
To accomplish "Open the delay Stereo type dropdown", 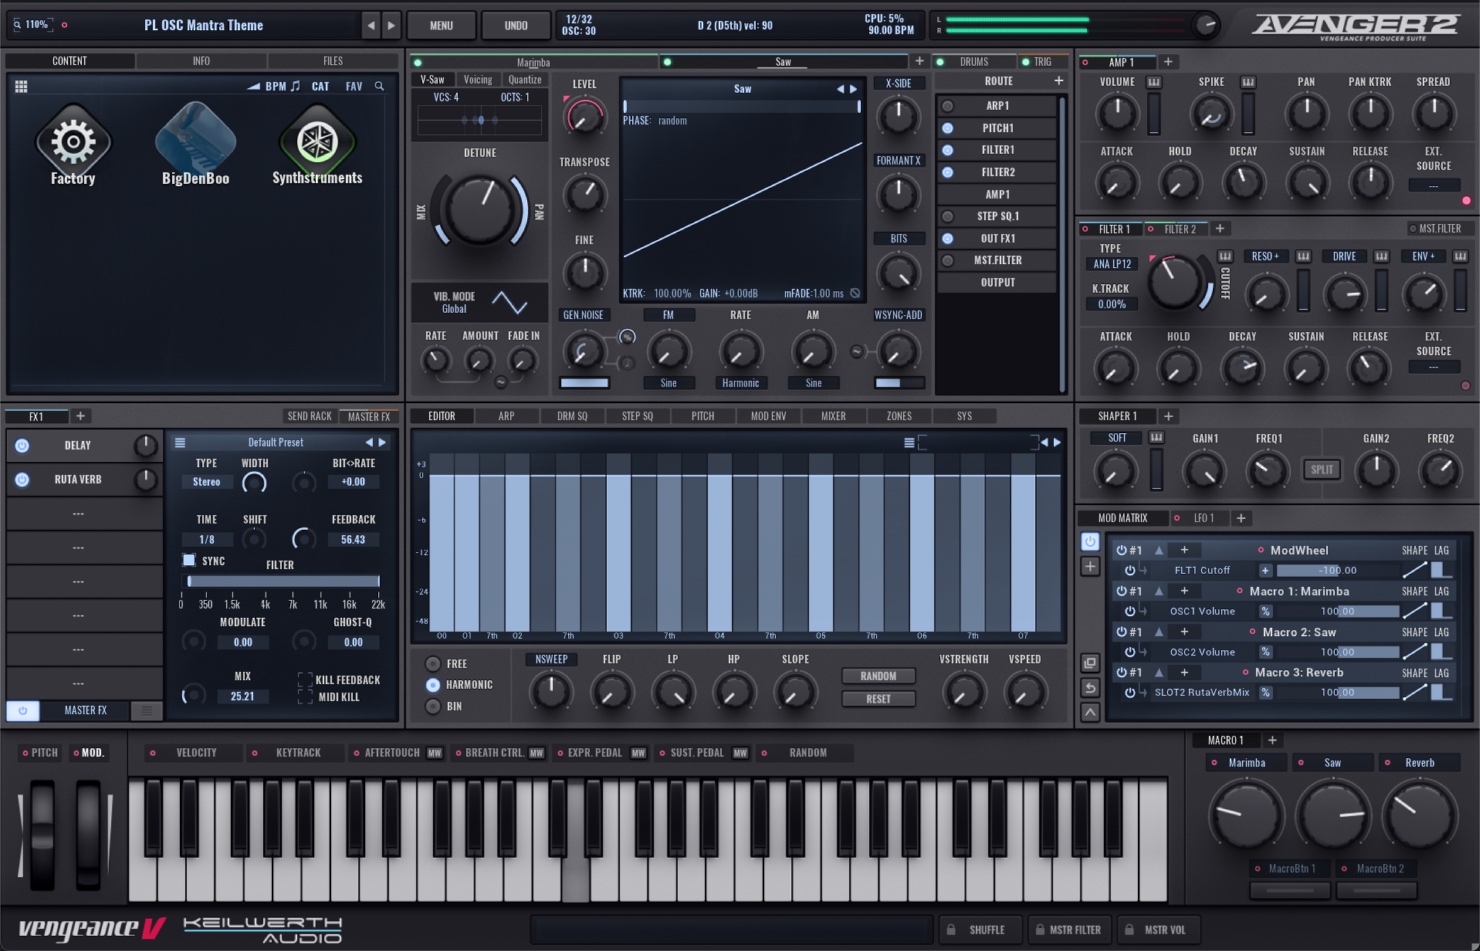I will pyautogui.click(x=206, y=482).
